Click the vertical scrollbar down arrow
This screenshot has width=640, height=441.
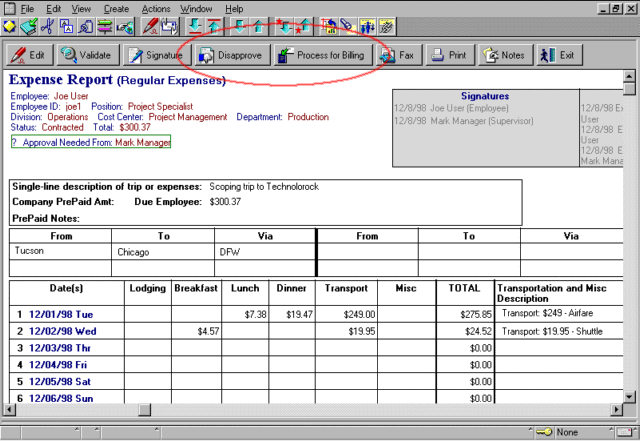(x=629, y=396)
